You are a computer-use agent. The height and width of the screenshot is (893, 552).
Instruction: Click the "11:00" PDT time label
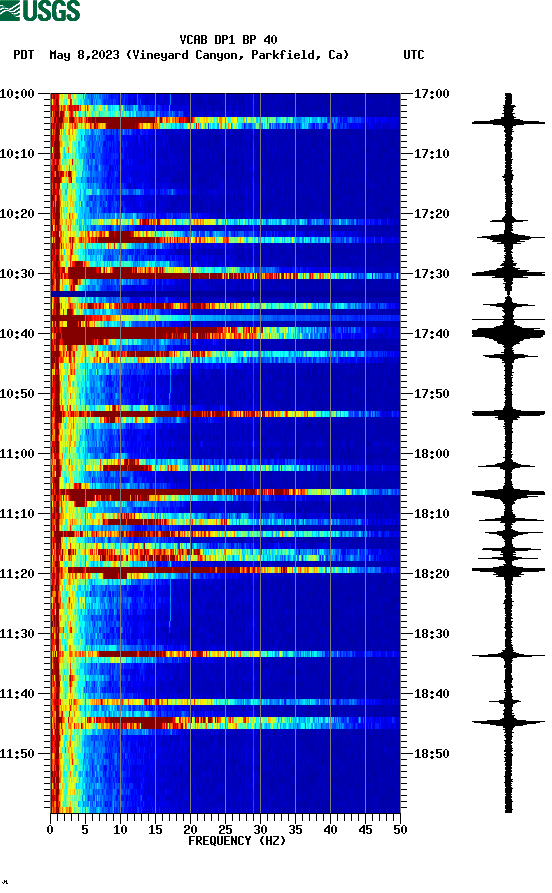point(17,454)
